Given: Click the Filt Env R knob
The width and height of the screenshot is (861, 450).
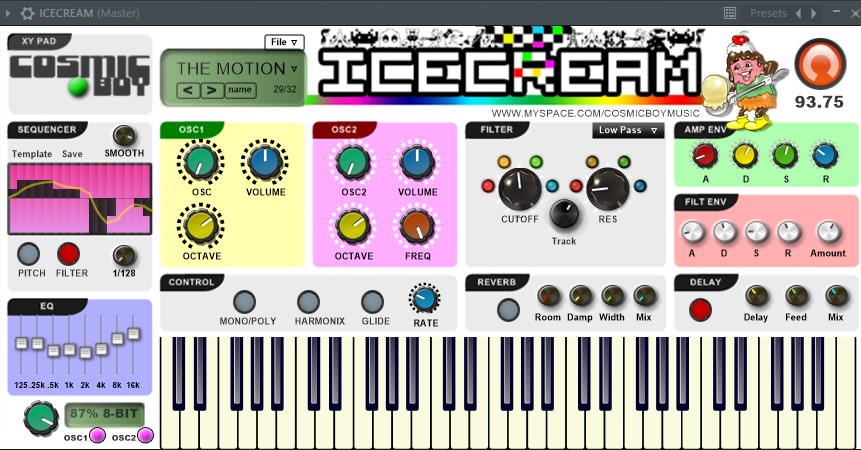Looking at the screenshot, I should point(789,232).
